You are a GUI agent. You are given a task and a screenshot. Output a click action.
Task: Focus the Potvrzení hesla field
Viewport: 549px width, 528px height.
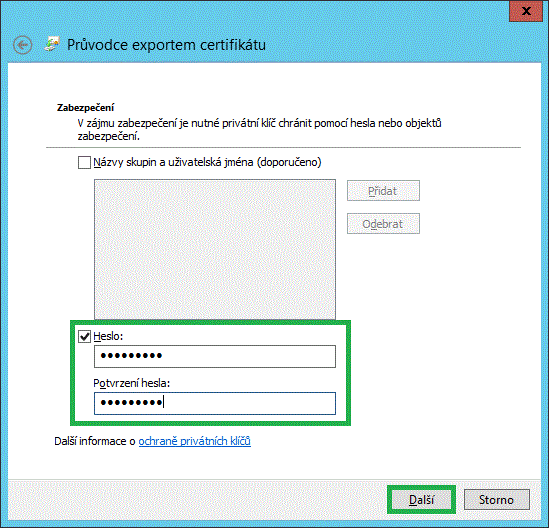[x=215, y=403]
